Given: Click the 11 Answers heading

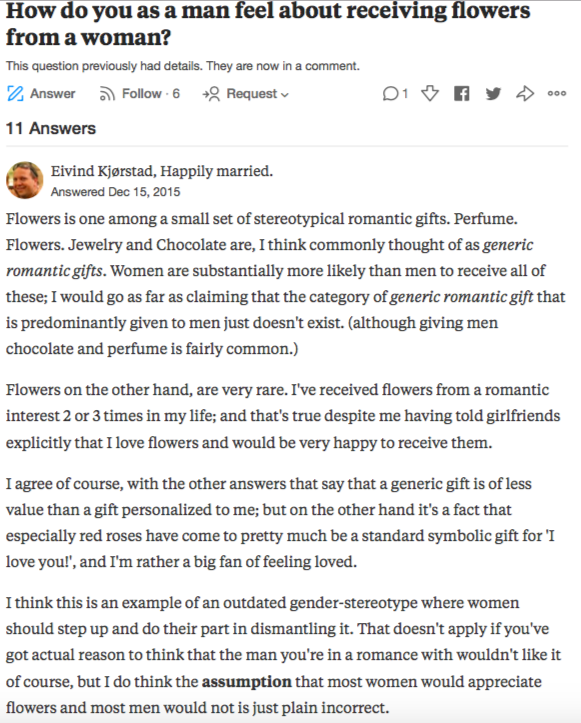Looking at the screenshot, I should point(51,128).
